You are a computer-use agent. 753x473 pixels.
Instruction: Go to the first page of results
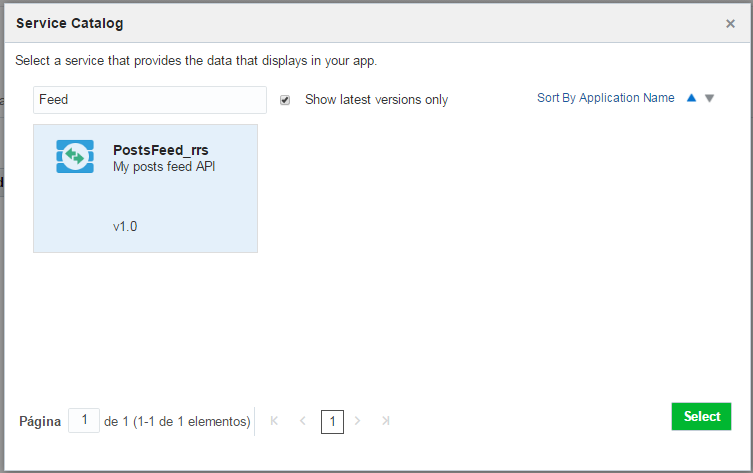click(x=275, y=422)
